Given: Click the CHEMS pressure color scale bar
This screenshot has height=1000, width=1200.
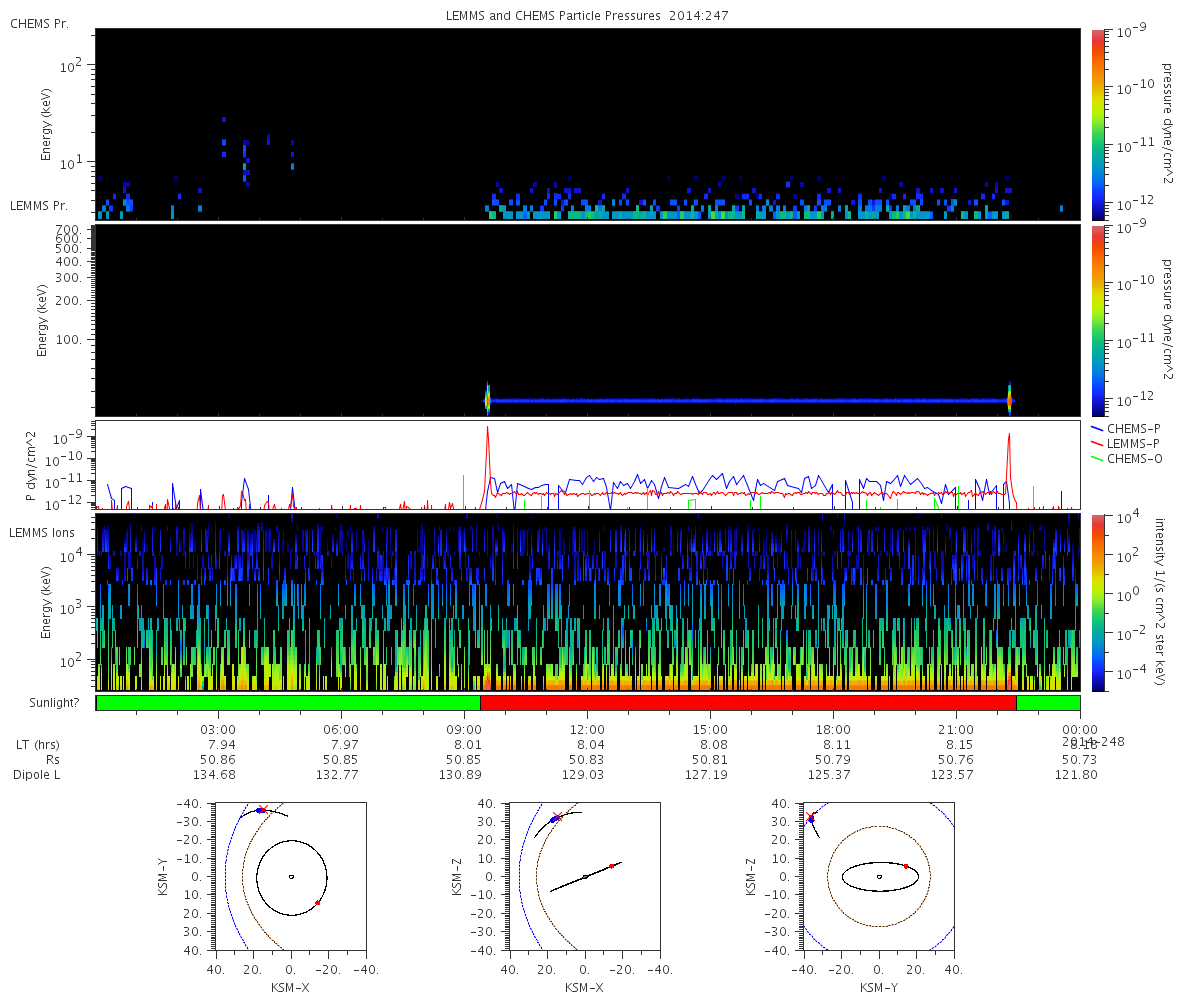Looking at the screenshot, I should click(1098, 124).
